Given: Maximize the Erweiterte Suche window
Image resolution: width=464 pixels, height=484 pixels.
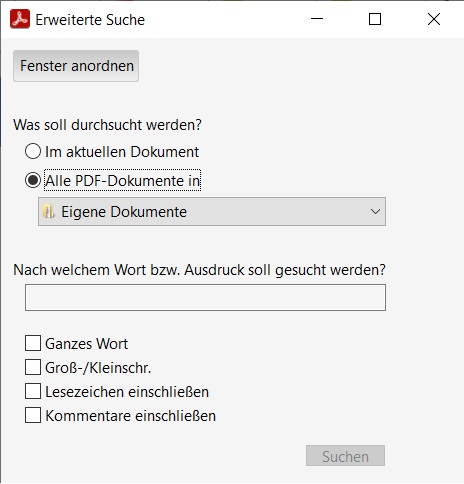Looking at the screenshot, I should (375, 19).
